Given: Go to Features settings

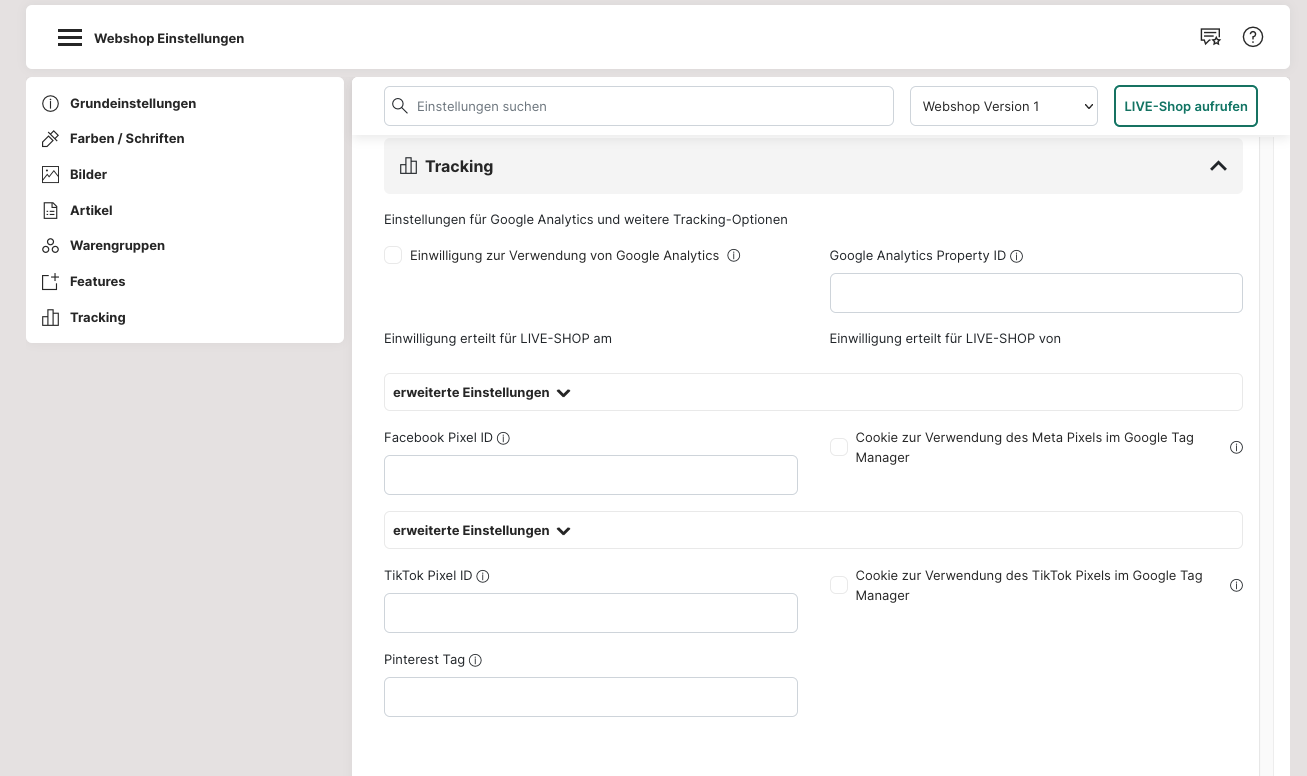Looking at the screenshot, I should coord(97,281).
